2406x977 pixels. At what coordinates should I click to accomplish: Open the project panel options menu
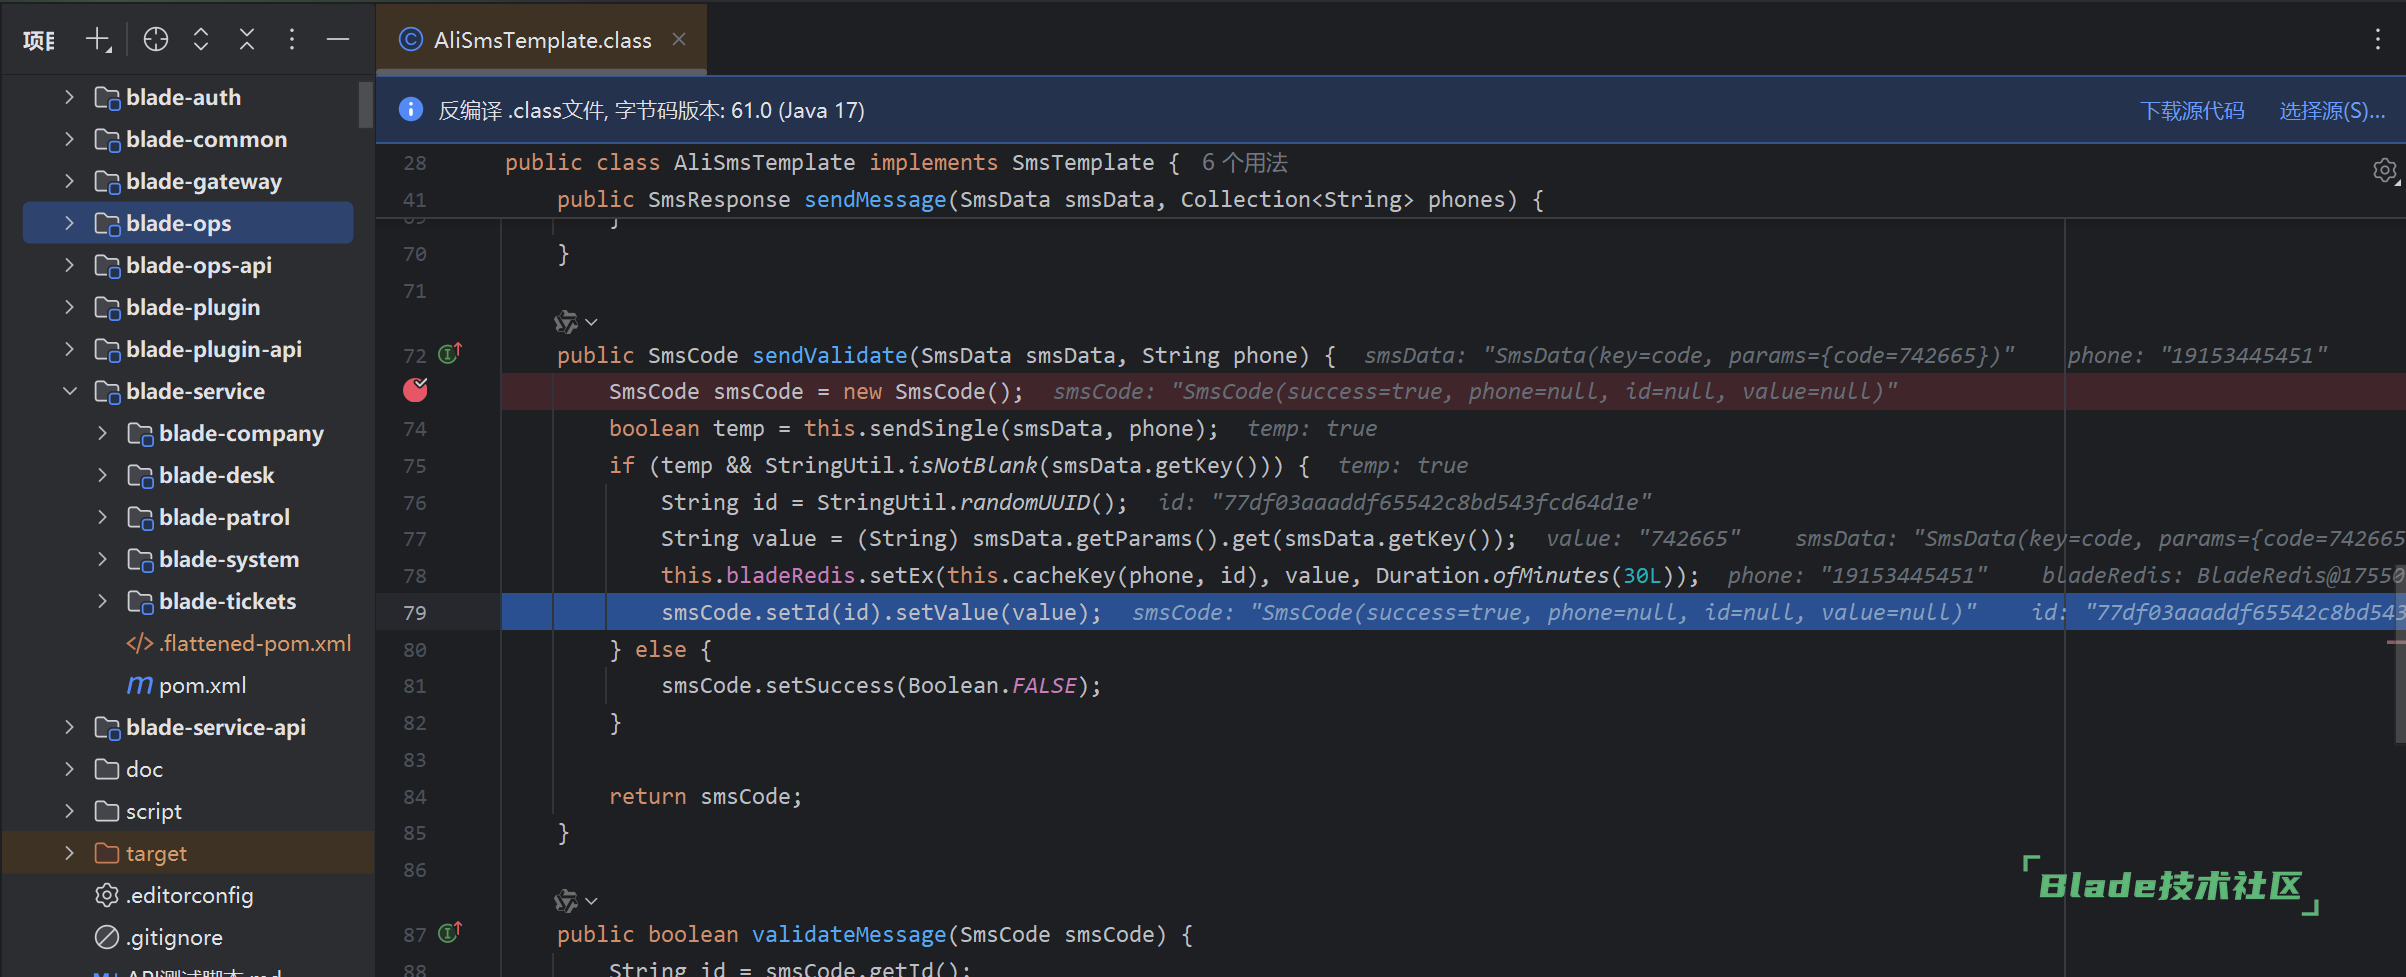coord(292,40)
